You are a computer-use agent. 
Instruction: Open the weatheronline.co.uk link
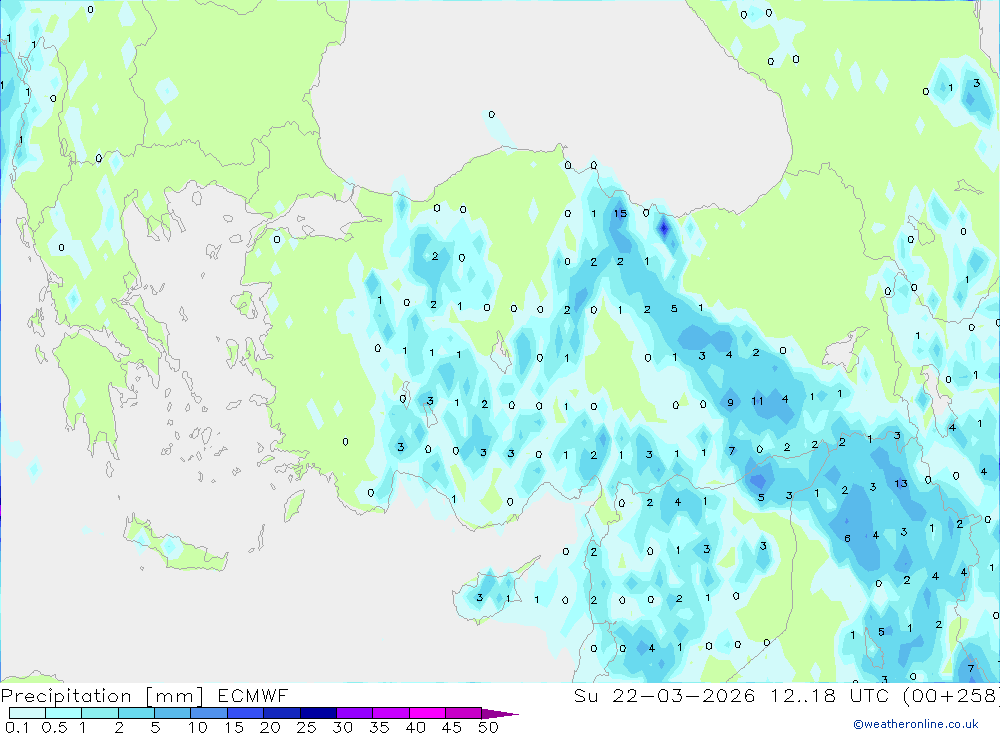(x=916, y=724)
